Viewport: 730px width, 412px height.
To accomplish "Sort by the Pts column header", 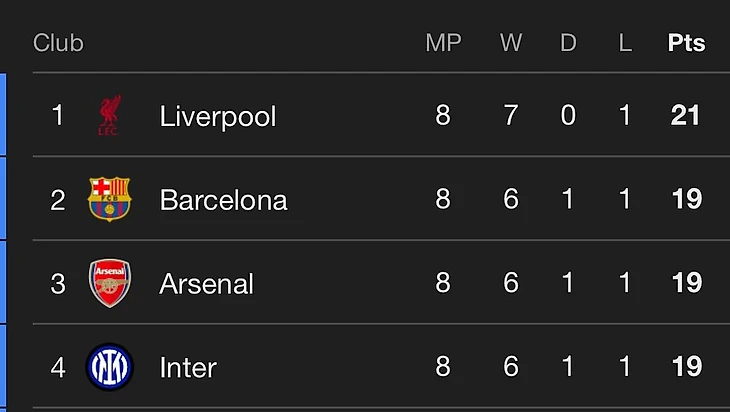I will (x=686, y=43).
